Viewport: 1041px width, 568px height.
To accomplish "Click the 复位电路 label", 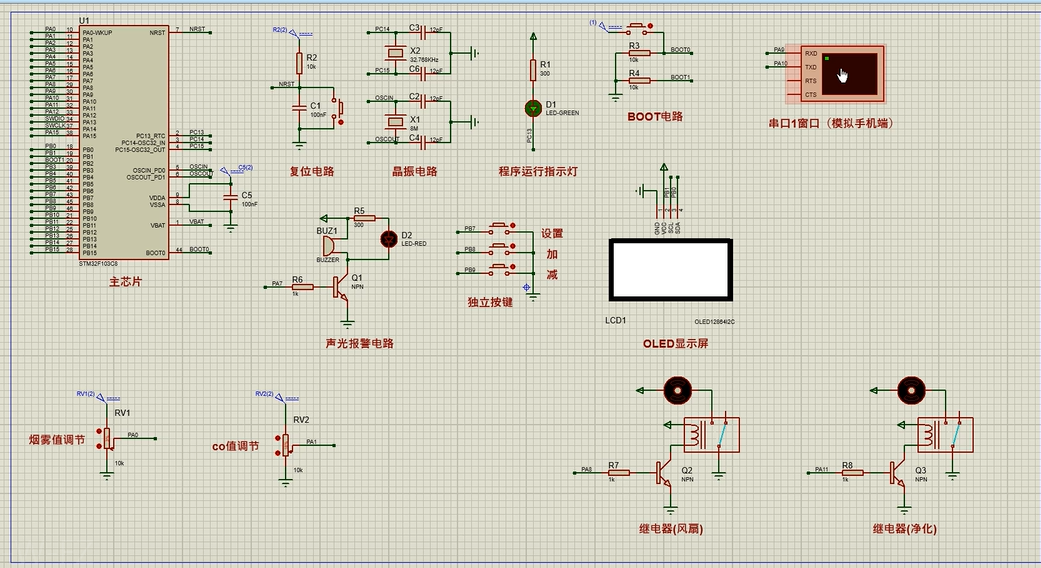I will click(x=312, y=171).
